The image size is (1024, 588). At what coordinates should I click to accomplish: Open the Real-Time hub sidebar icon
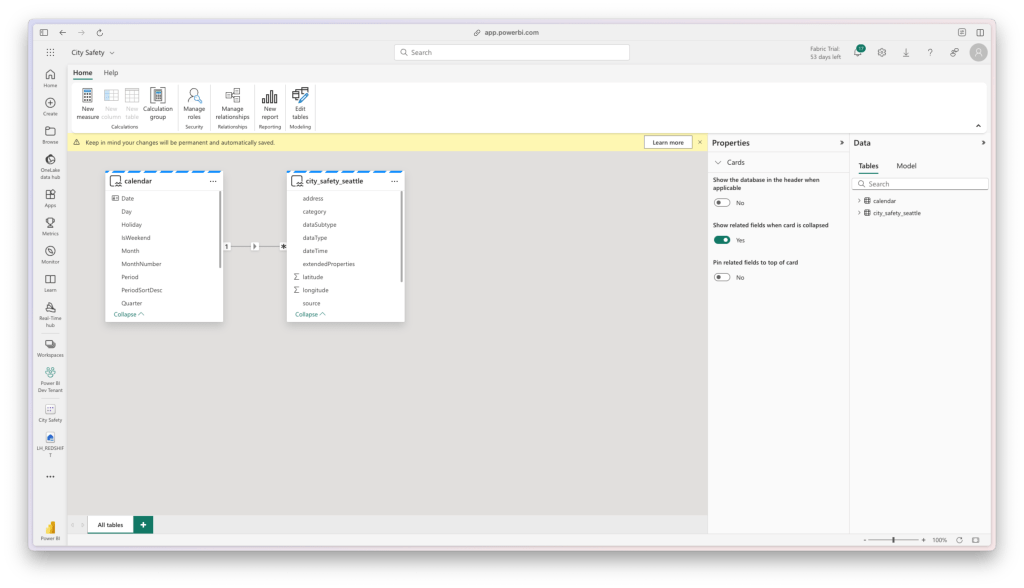pyautogui.click(x=50, y=308)
